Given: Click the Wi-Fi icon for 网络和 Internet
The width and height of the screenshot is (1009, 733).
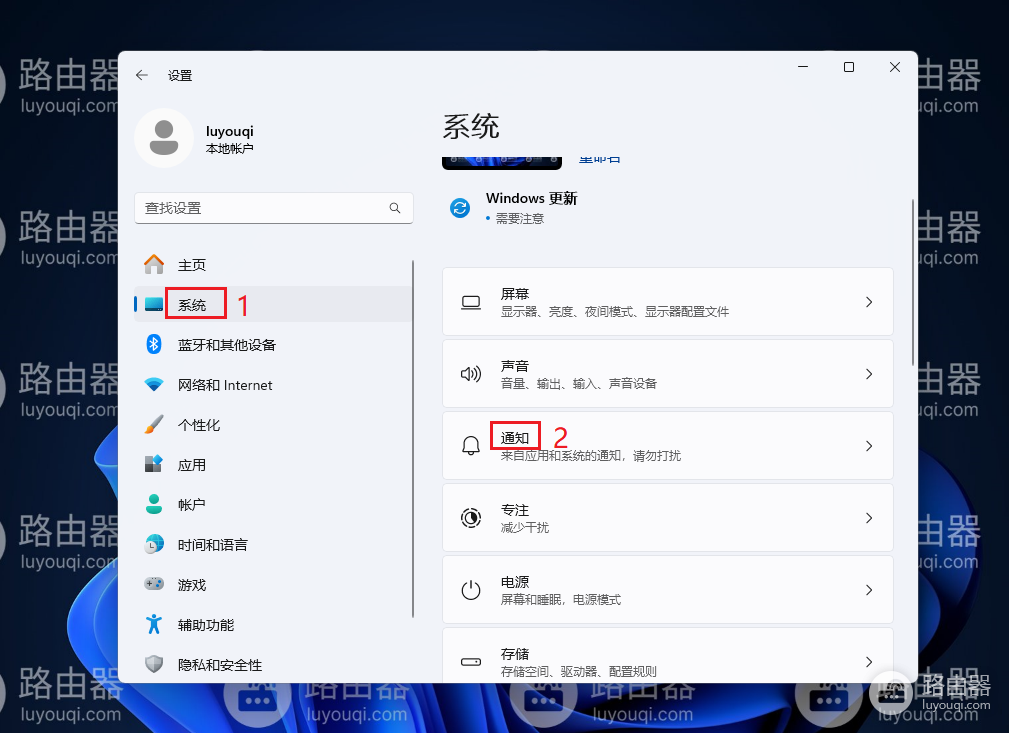Looking at the screenshot, I should tap(154, 385).
